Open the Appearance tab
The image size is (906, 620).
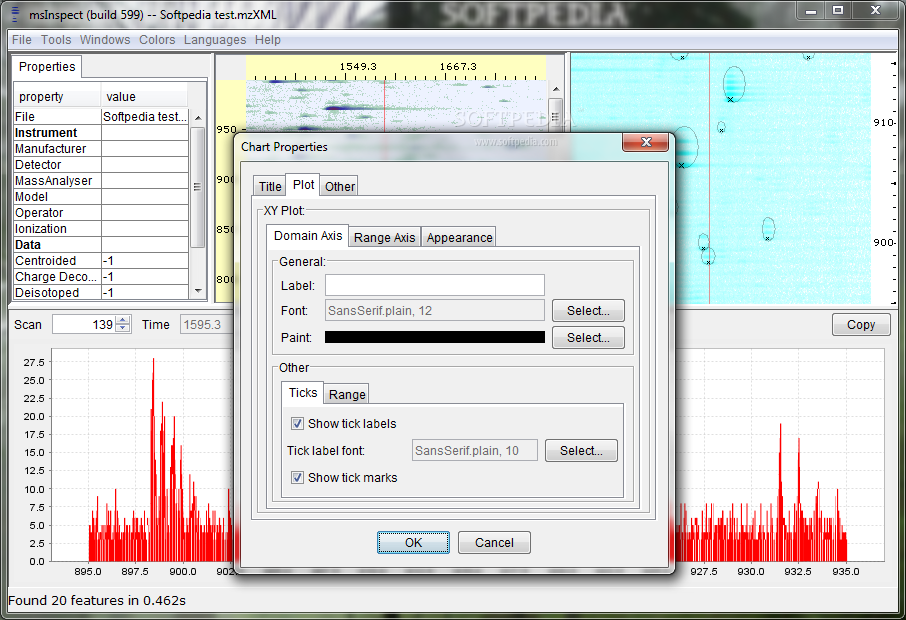click(x=459, y=237)
